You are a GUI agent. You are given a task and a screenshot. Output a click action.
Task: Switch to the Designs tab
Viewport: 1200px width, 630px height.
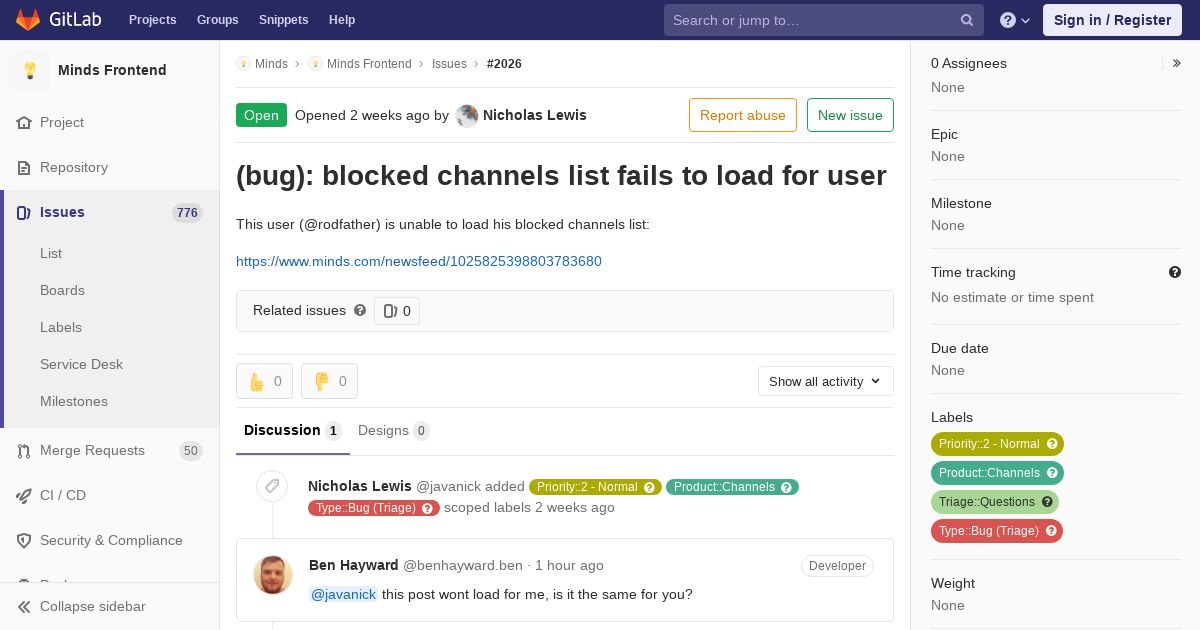[x=393, y=430]
